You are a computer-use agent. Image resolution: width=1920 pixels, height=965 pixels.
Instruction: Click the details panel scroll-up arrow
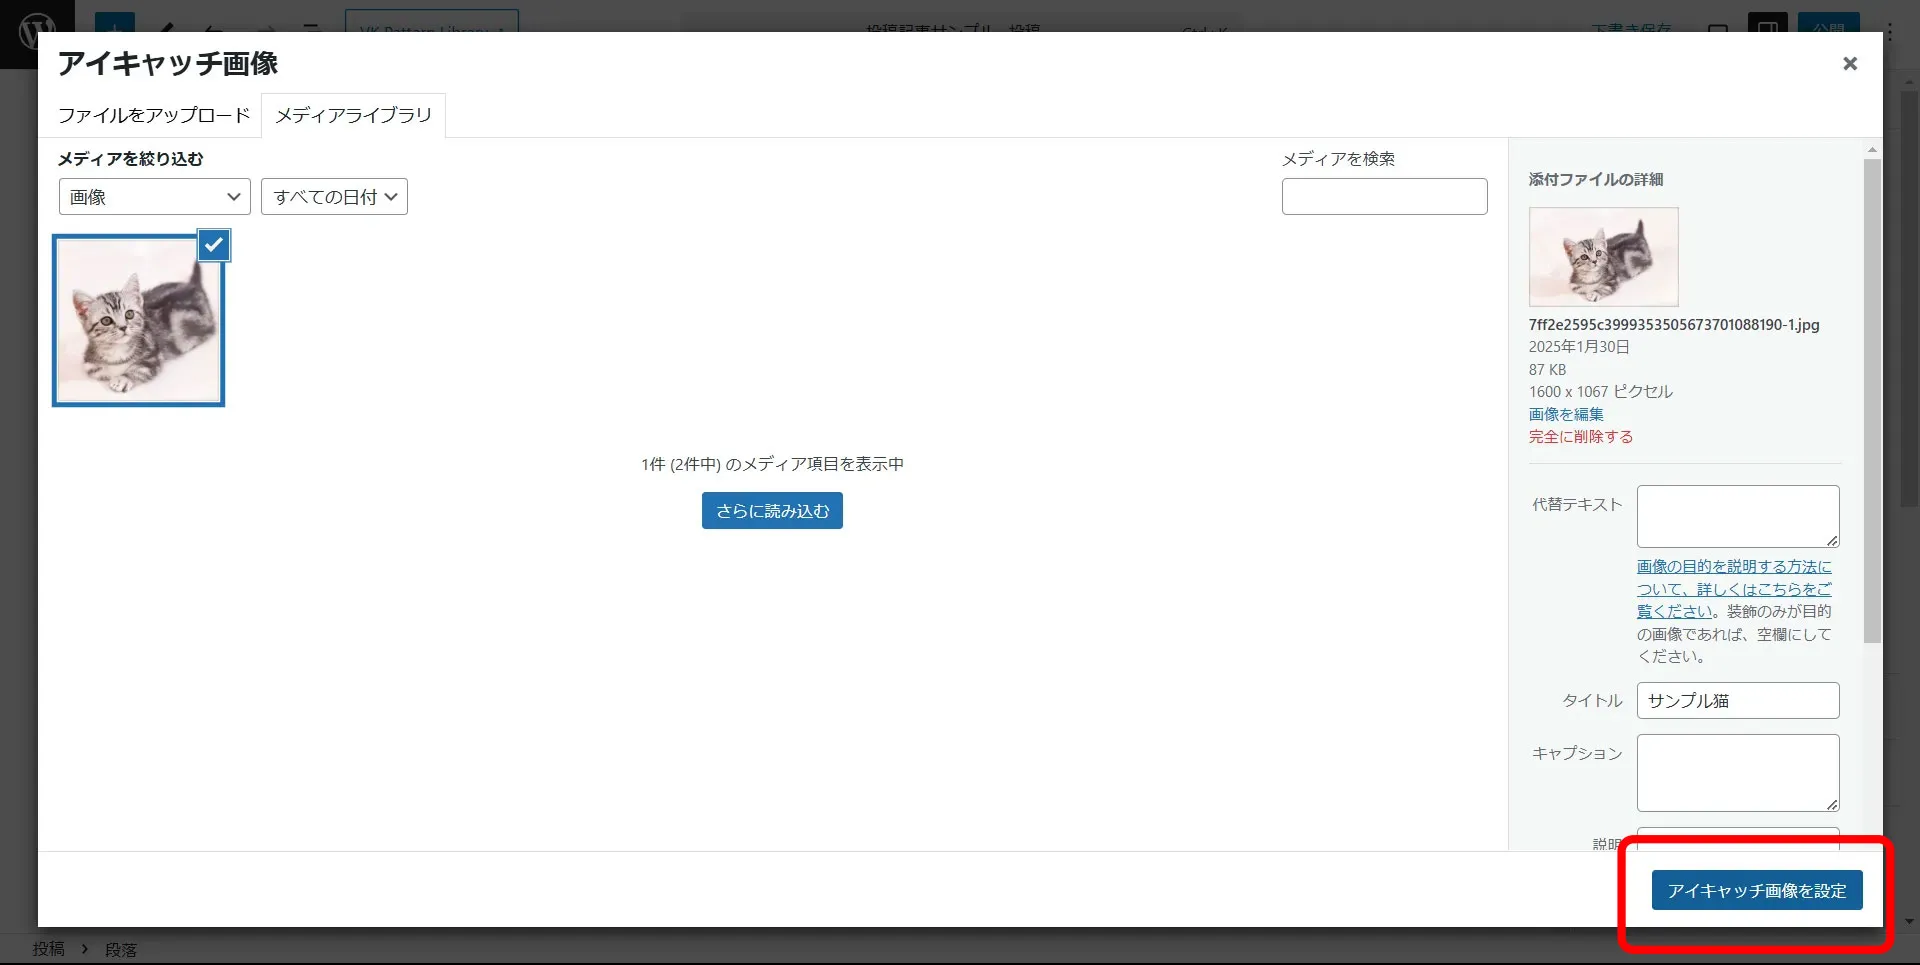point(1872,150)
